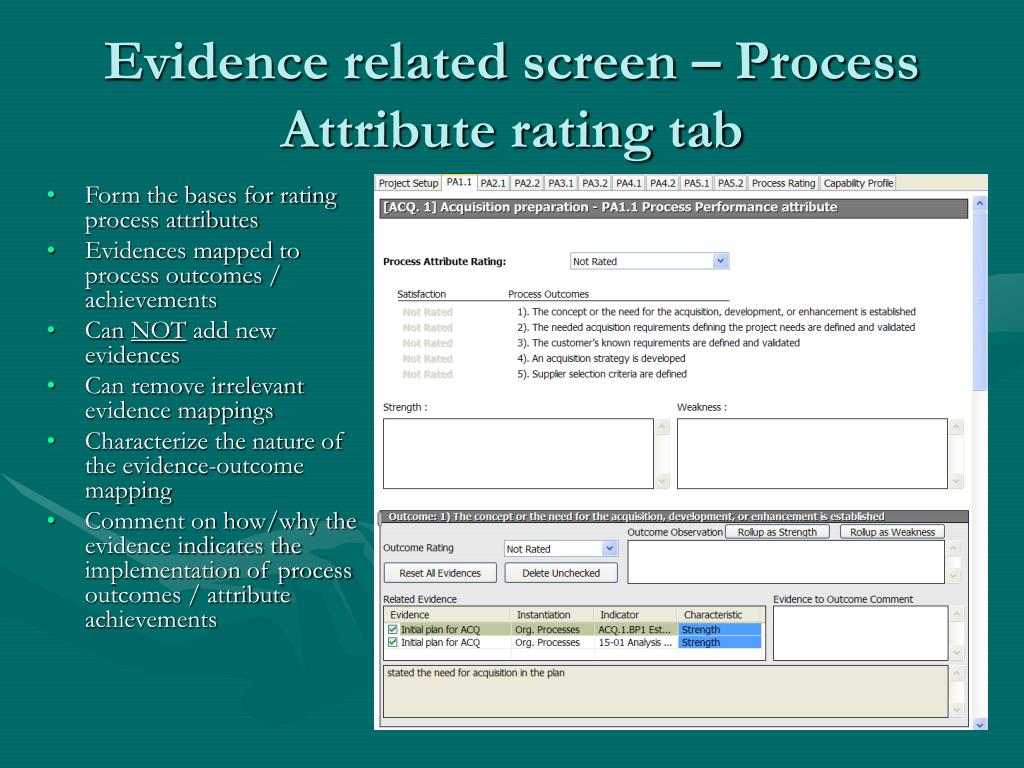Image resolution: width=1024 pixels, height=768 pixels.
Task: Switch to the PA4.2 tab
Action: (x=663, y=184)
